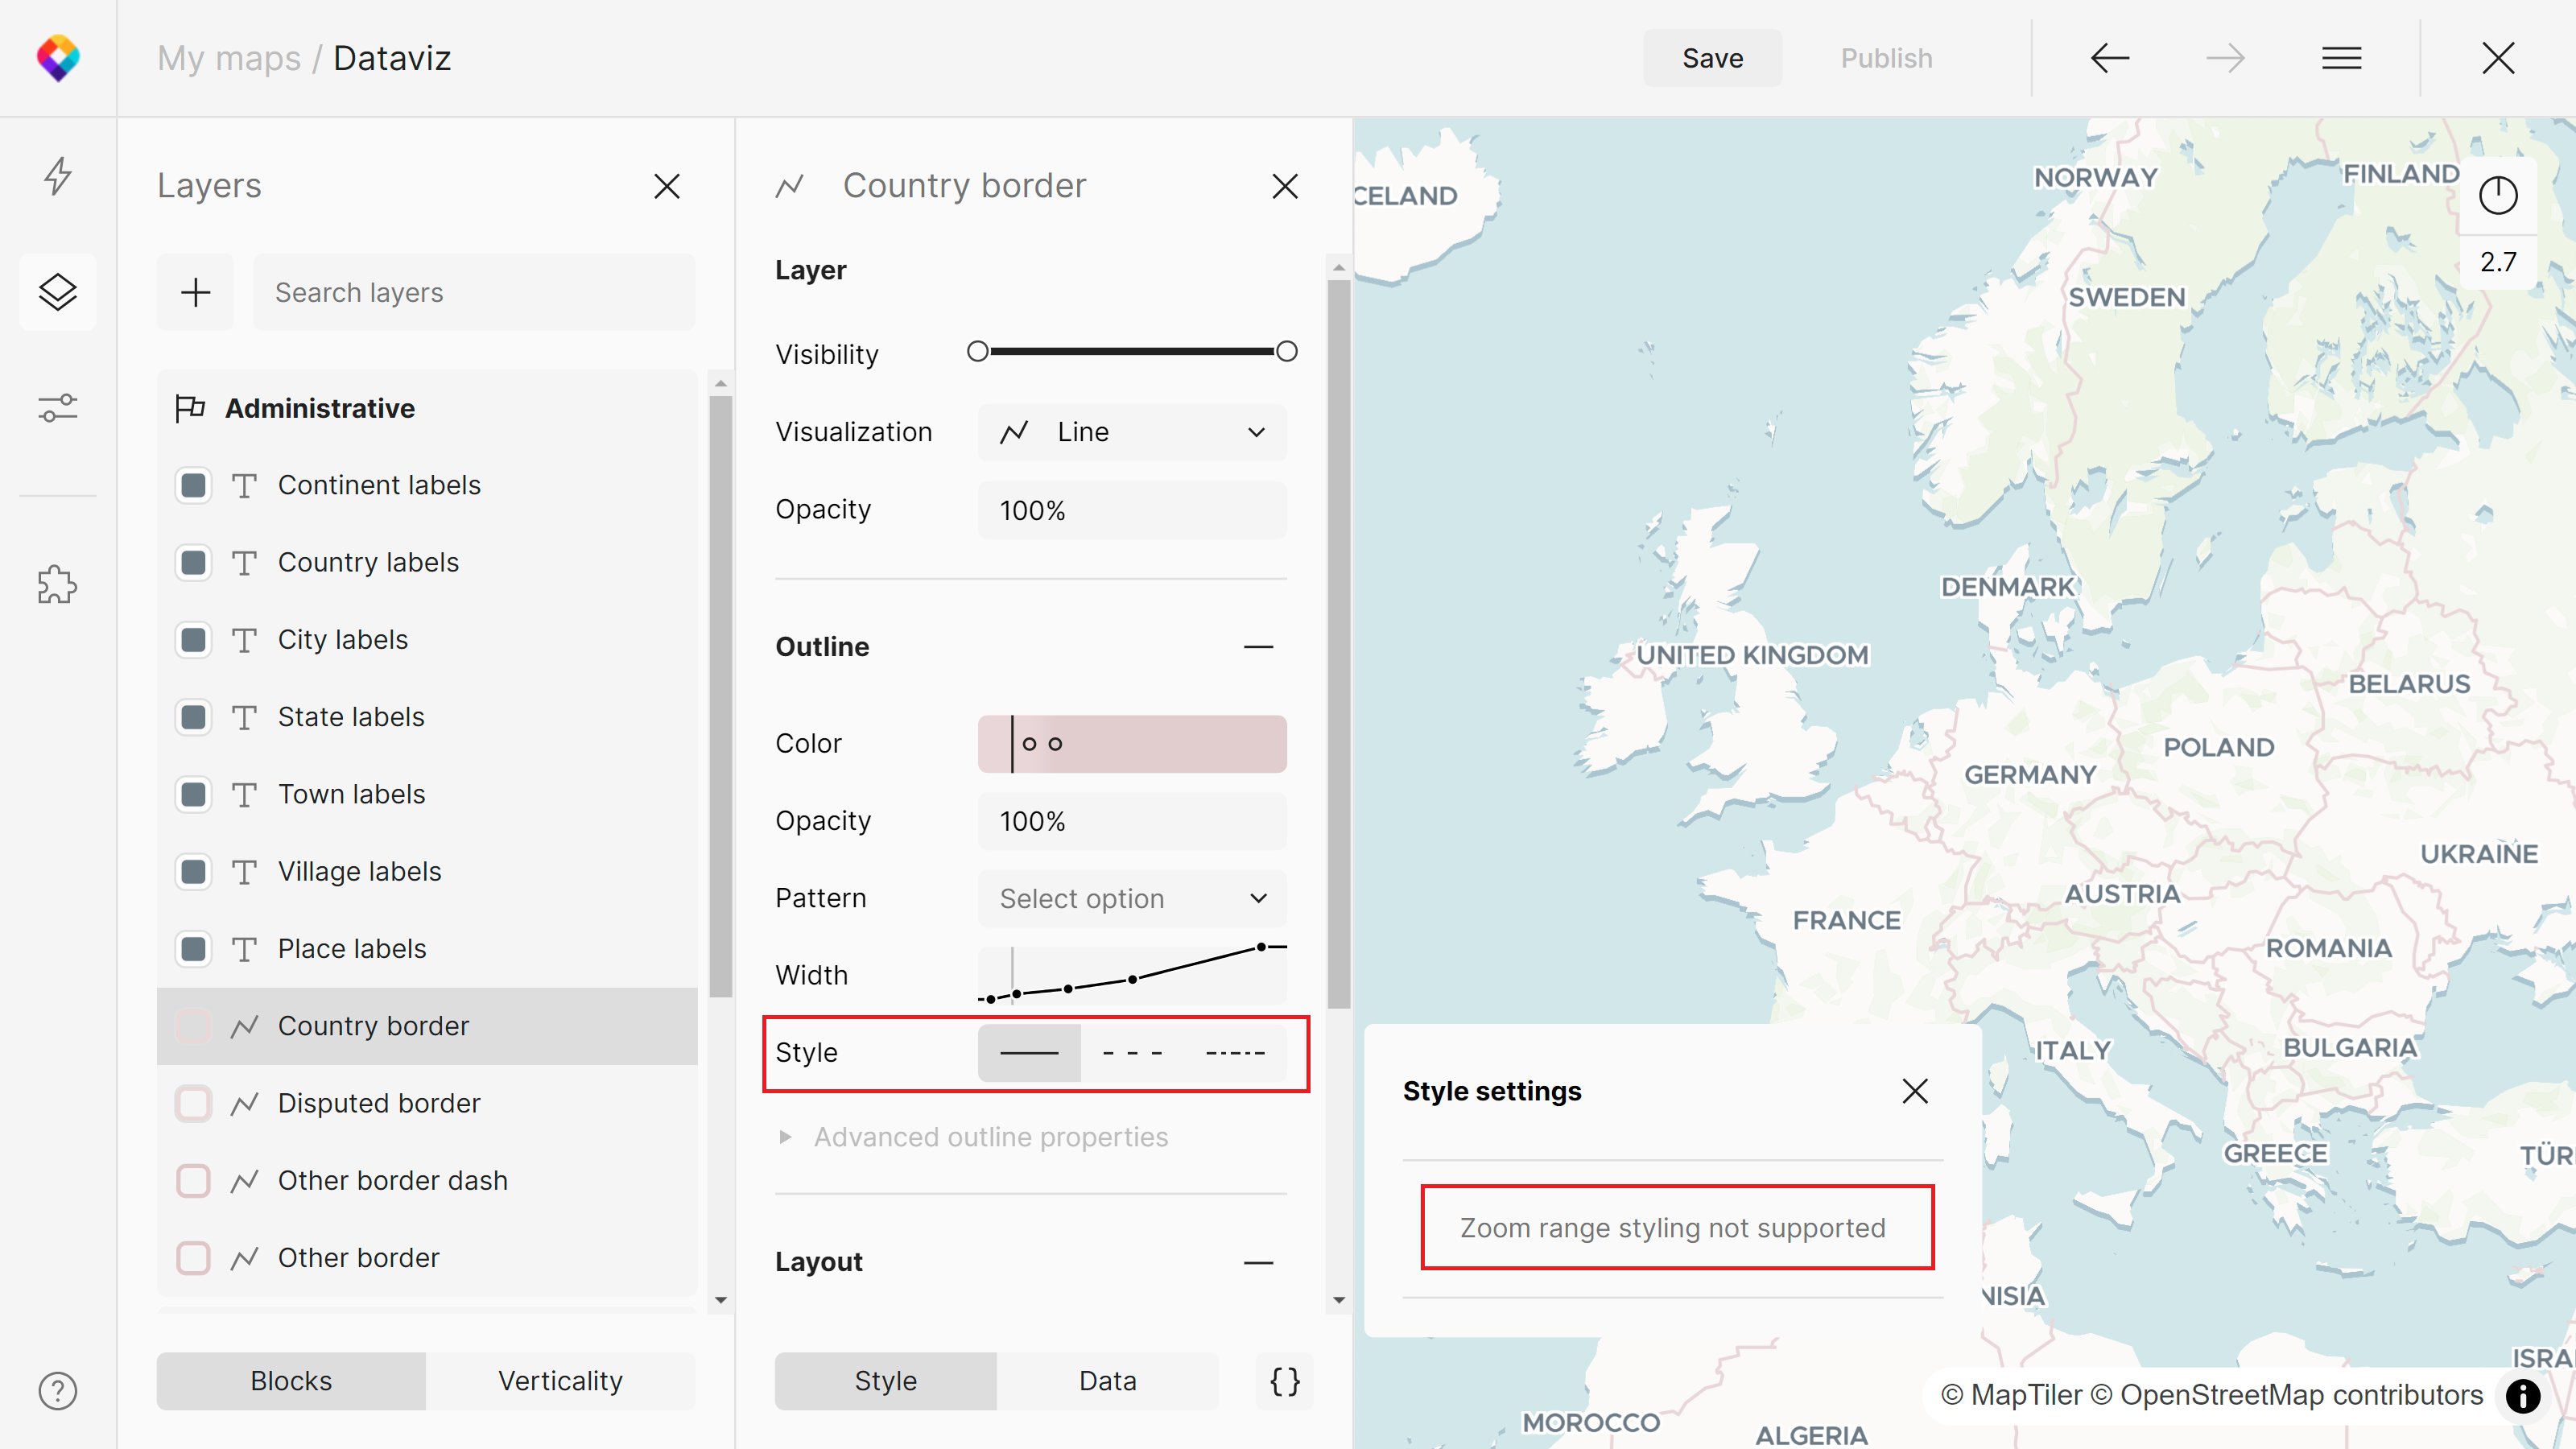Click the solid line style option
The width and height of the screenshot is (2576, 1449).
1030,1053
